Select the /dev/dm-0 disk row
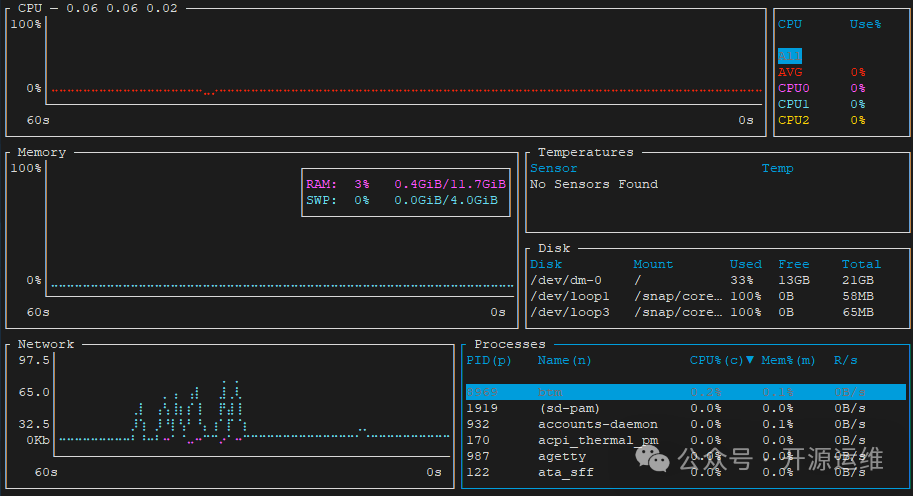Viewport: 913px width, 496px height. click(x=700, y=280)
